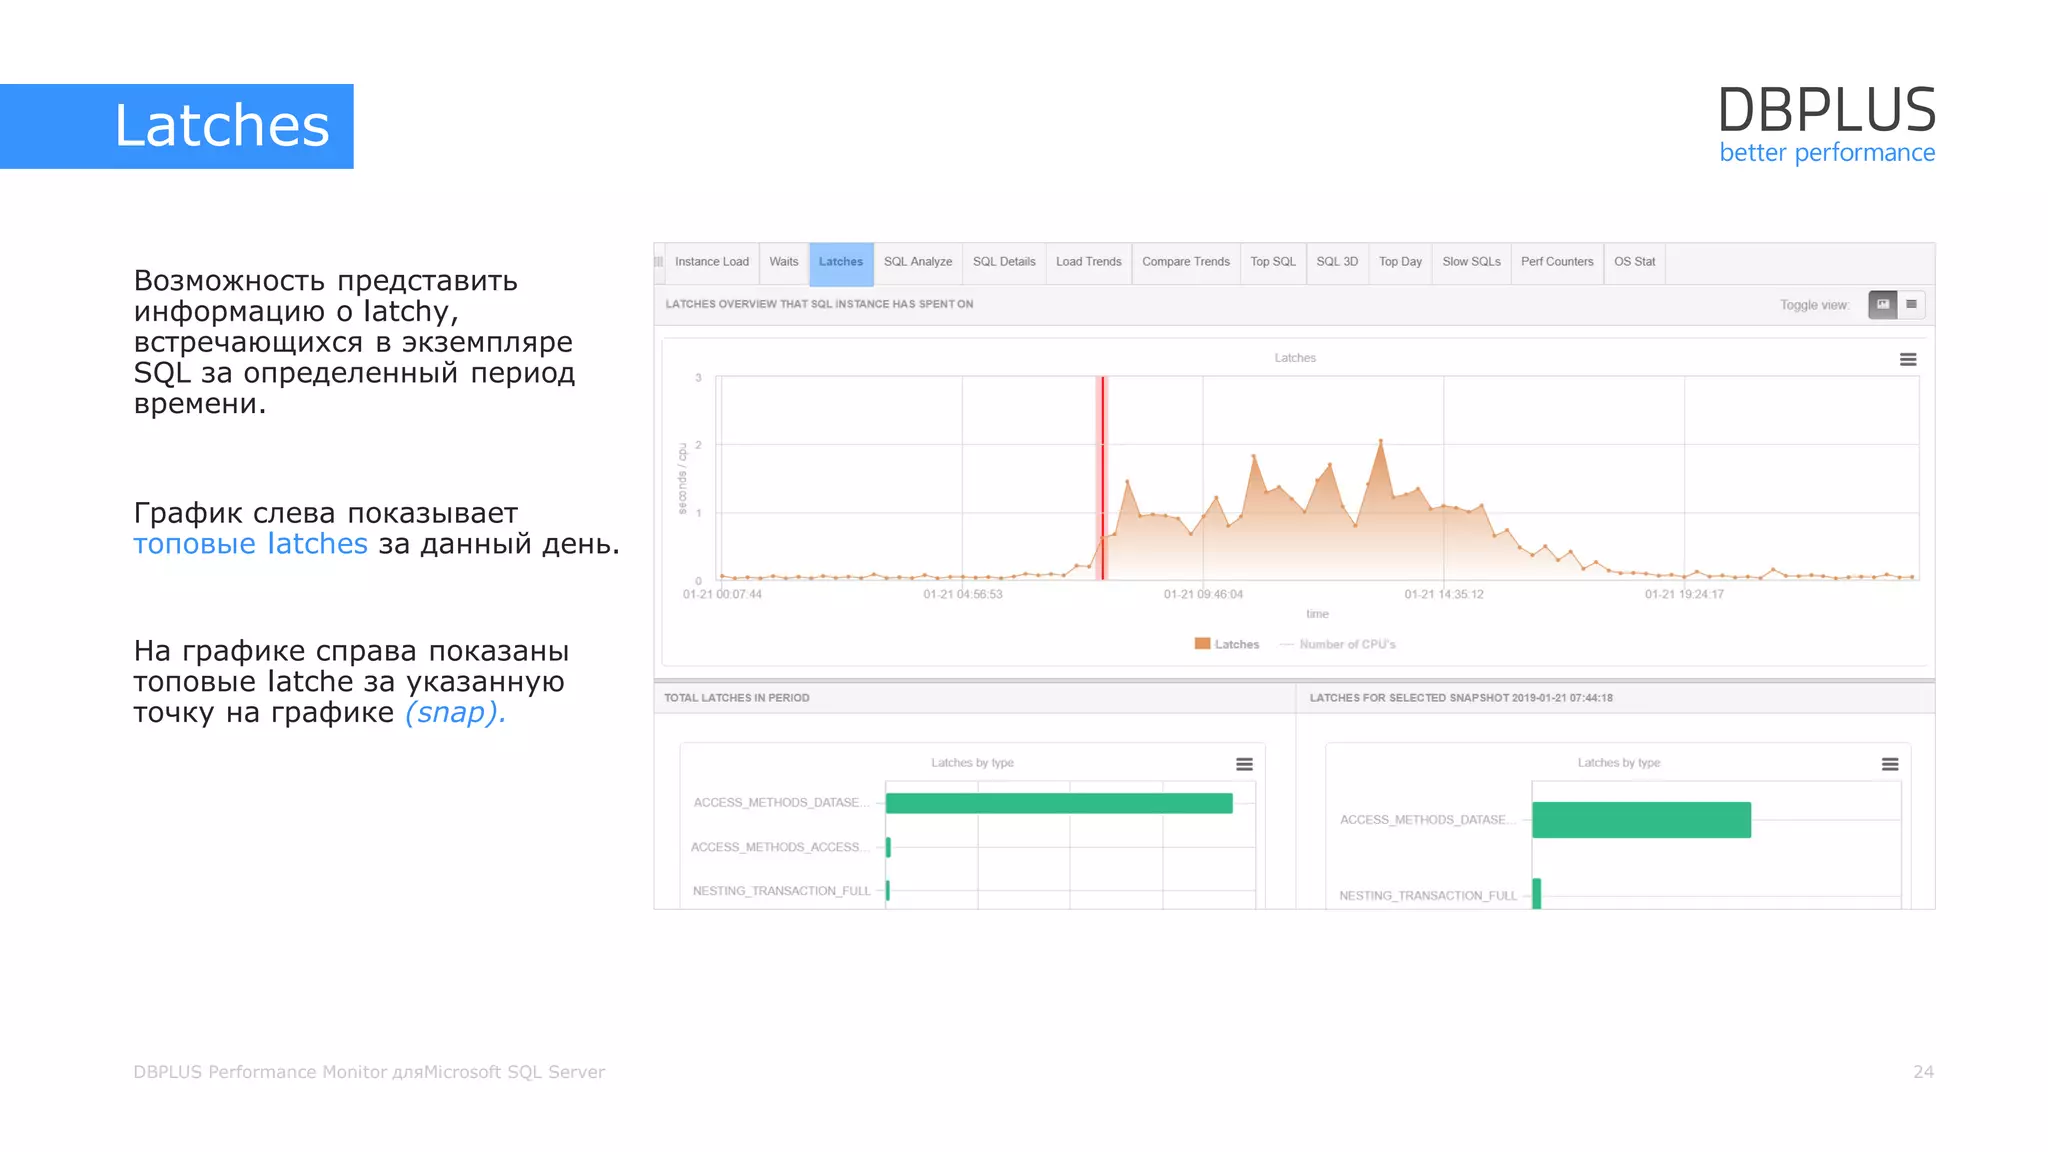Click the blue '(snap)' italic text

click(x=455, y=713)
